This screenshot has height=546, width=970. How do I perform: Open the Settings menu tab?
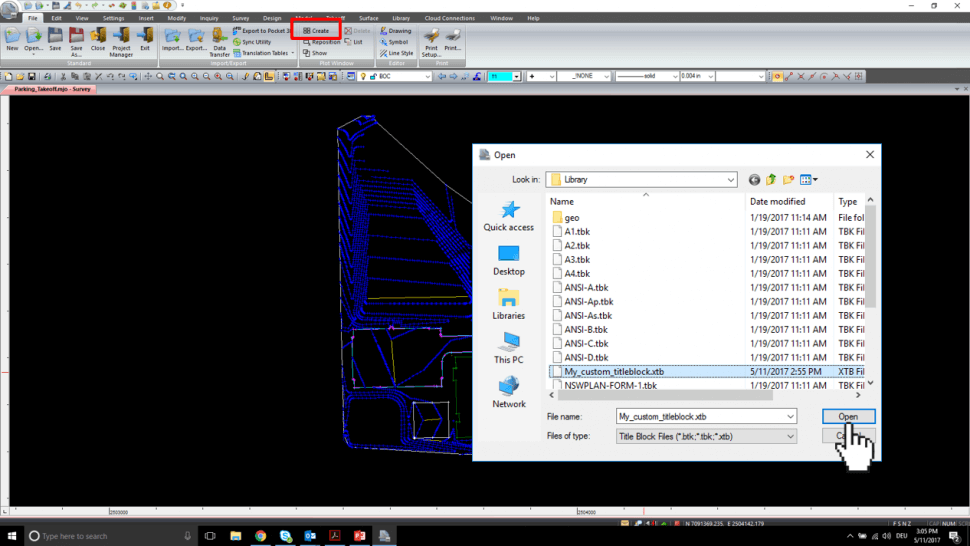click(113, 19)
